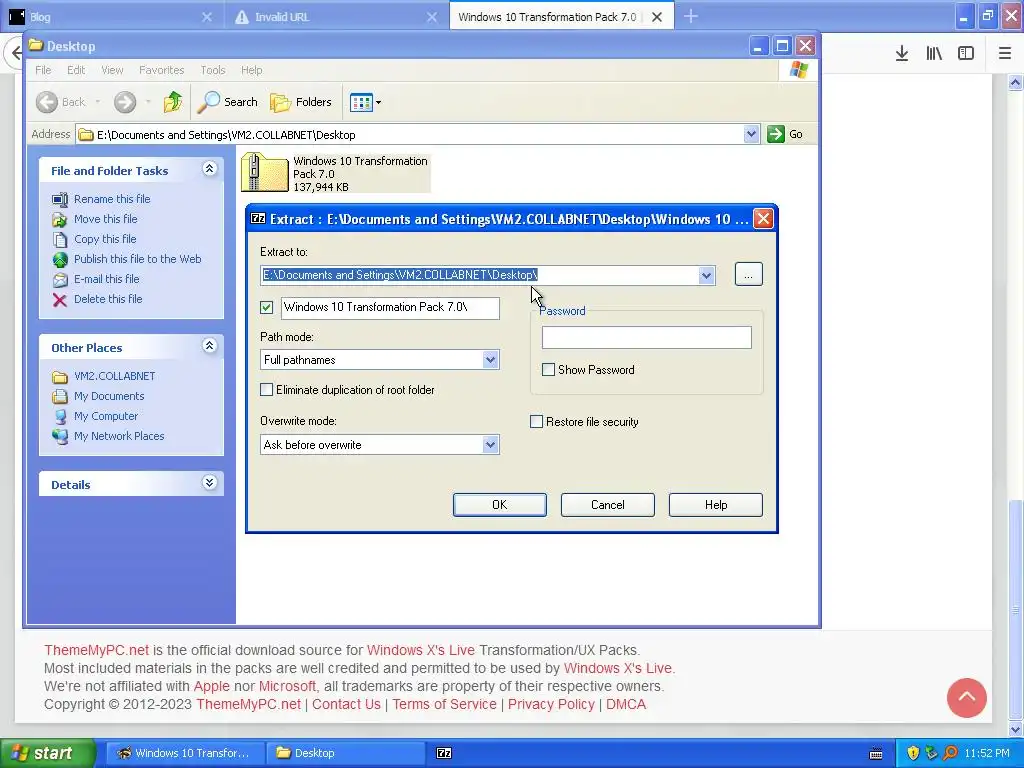The height and width of the screenshot is (768, 1024).
Task: Open VM2.COLLABNET folder in Other Places
Action: (x=114, y=376)
